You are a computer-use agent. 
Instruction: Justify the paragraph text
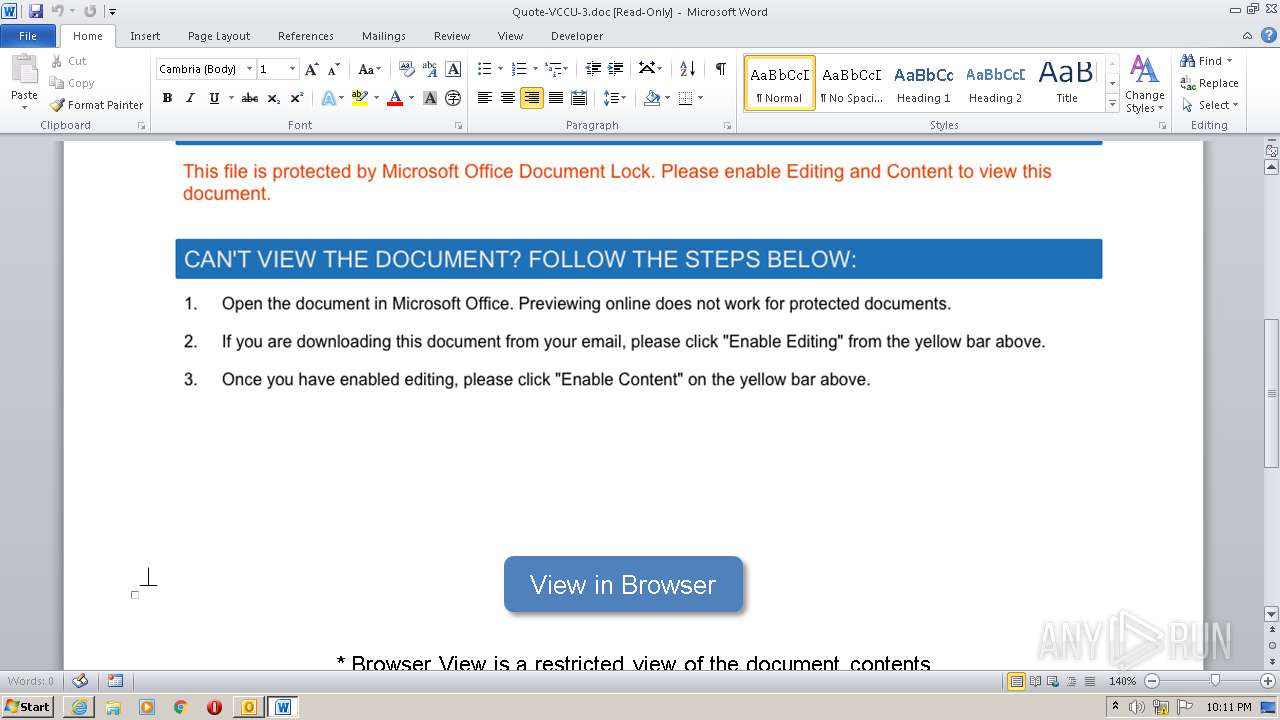(x=555, y=98)
